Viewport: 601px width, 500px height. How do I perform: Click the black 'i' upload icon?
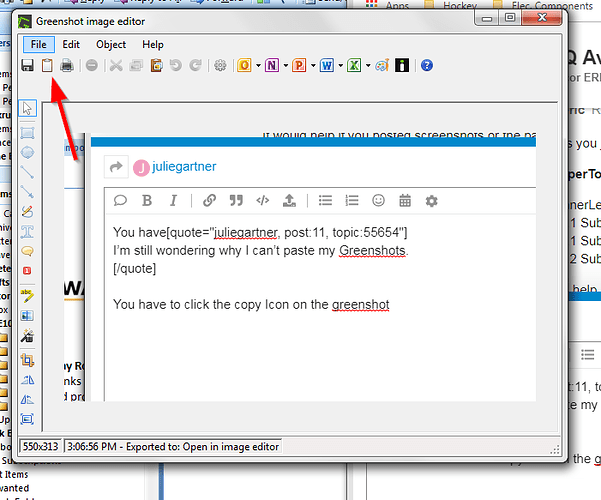click(x=402, y=66)
